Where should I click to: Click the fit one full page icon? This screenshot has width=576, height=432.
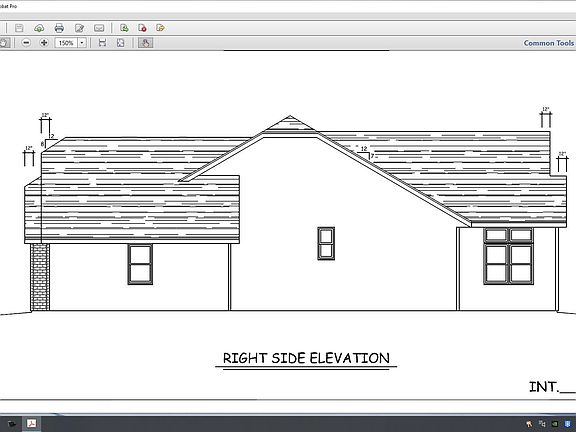click(x=120, y=43)
